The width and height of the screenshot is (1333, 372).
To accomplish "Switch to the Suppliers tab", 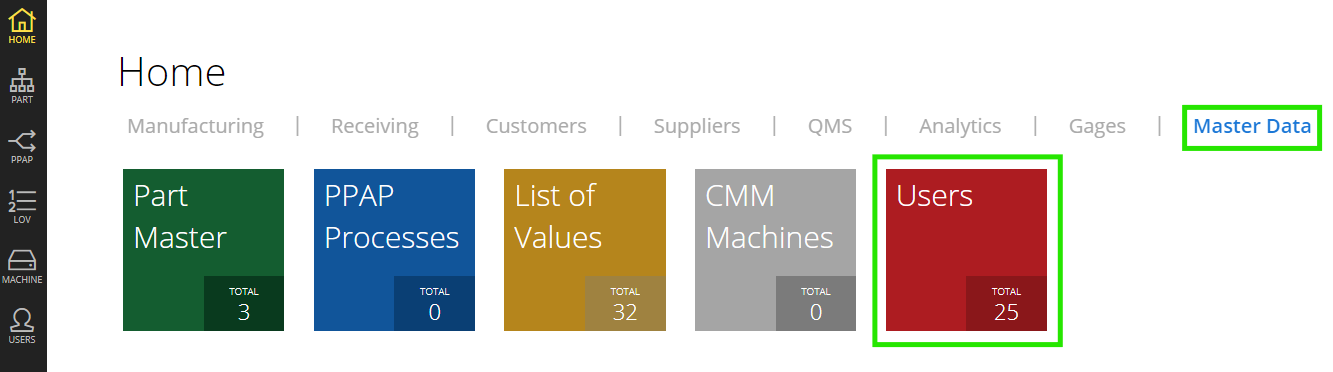I will click(x=697, y=126).
